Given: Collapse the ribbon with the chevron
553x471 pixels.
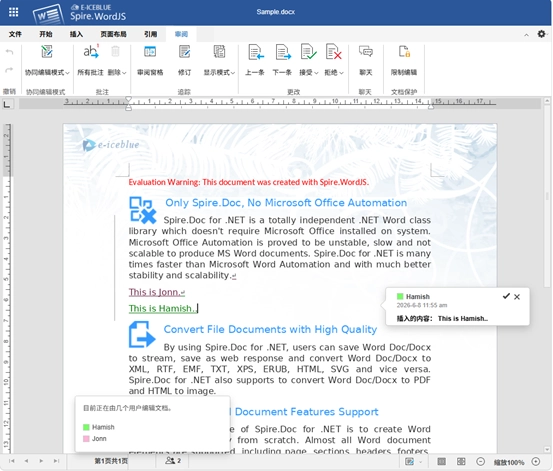Looking at the screenshot, I should click(x=526, y=35).
